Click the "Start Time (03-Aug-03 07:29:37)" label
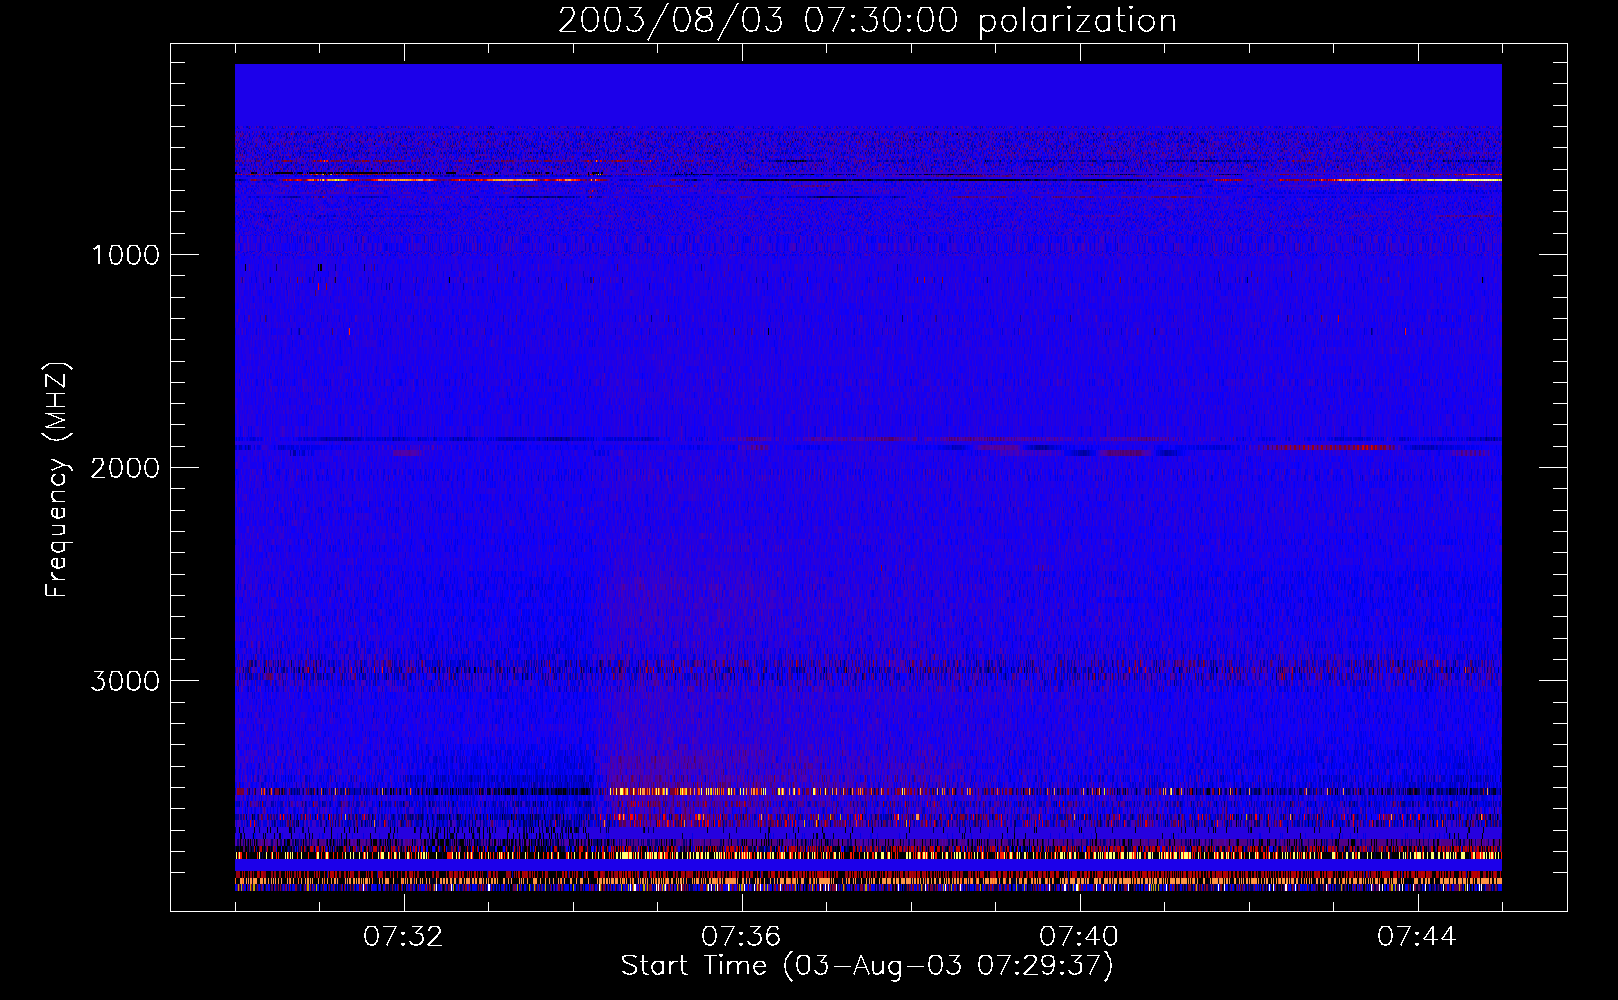The height and width of the screenshot is (1000, 1618). pyautogui.click(x=867, y=965)
